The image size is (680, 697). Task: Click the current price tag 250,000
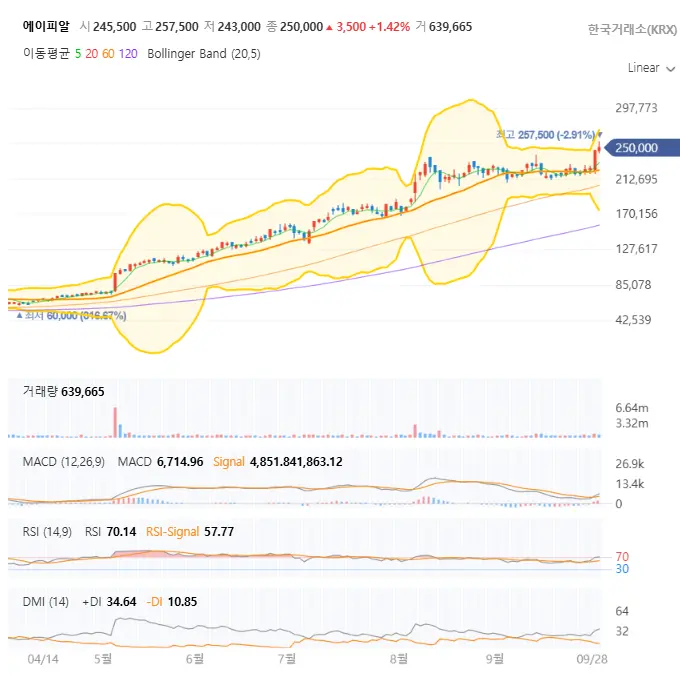[x=642, y=148]
